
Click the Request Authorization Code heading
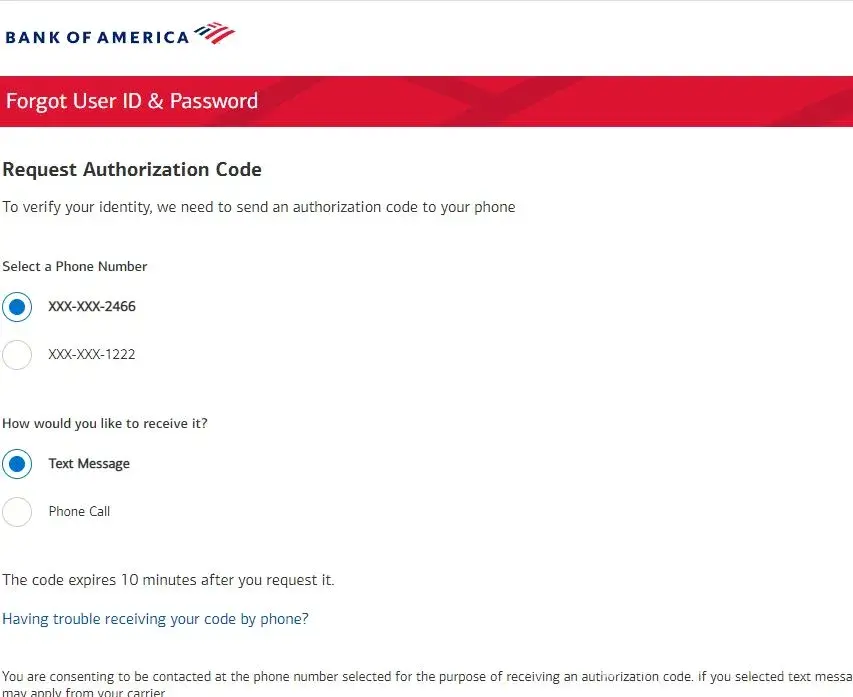[132, 170]
